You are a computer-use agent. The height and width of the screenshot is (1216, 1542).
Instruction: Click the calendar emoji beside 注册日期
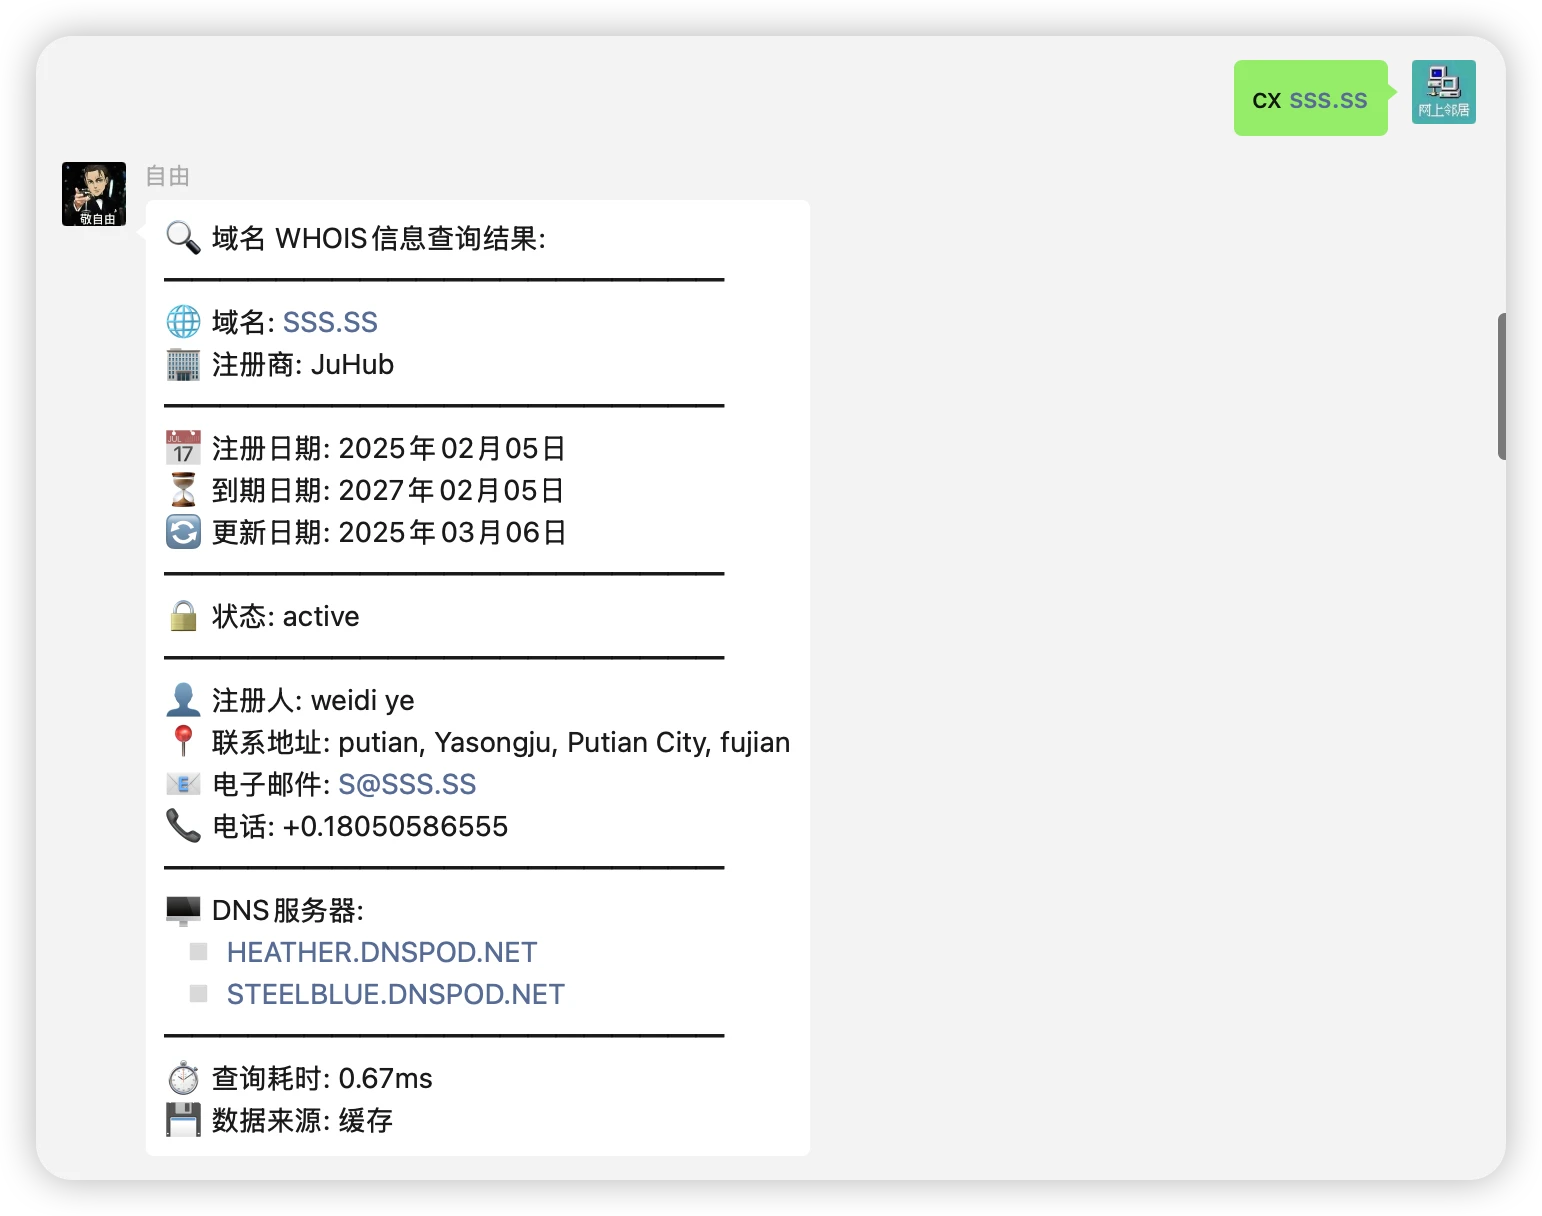(x=183, y=448)
